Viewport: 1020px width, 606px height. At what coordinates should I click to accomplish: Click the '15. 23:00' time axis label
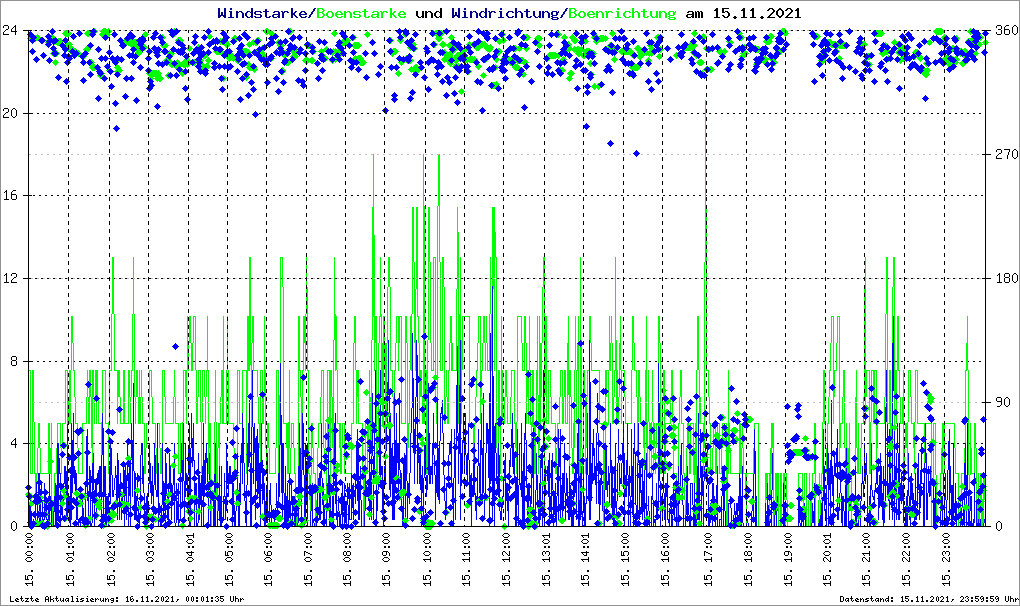click(x=946, y=559)
